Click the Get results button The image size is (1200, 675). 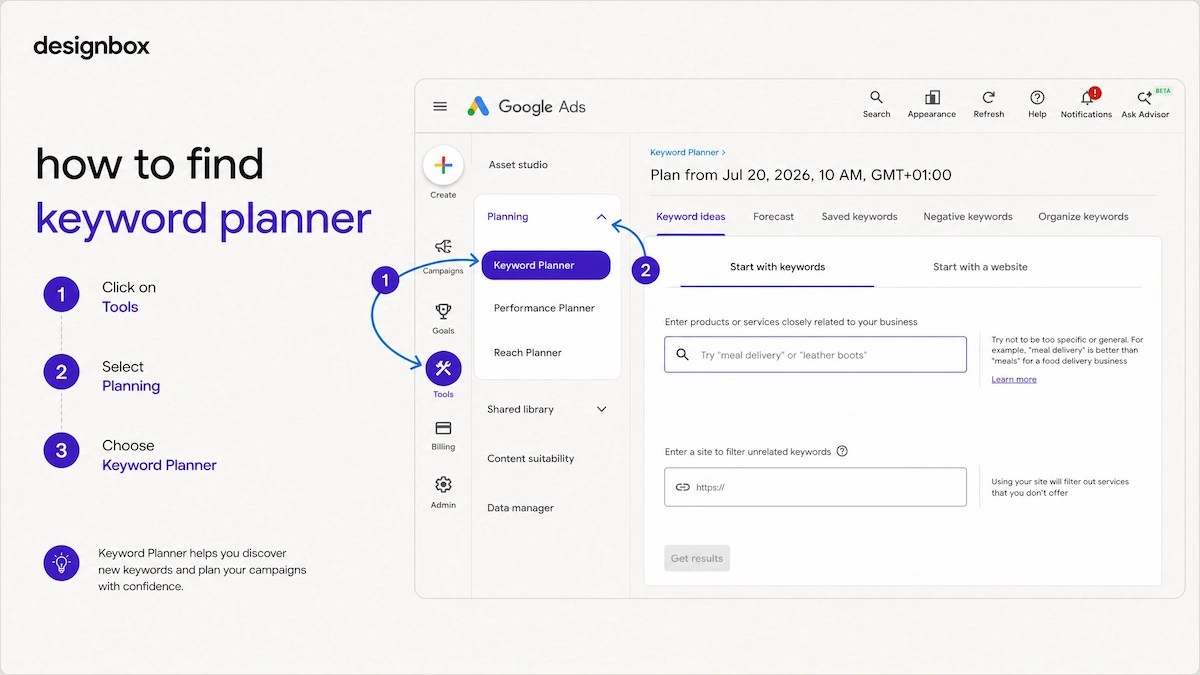[697, 558]
